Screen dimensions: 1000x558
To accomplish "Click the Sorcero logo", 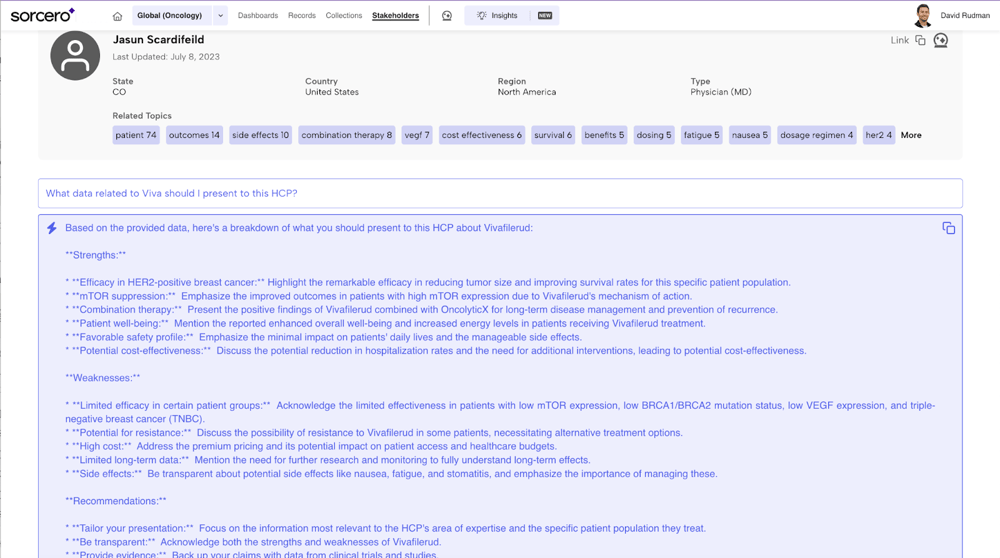I will coord(43,15).
